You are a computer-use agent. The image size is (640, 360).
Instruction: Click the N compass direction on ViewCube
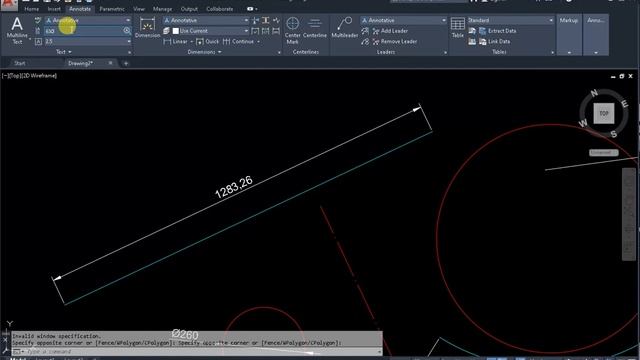click(x=594, y=93)
